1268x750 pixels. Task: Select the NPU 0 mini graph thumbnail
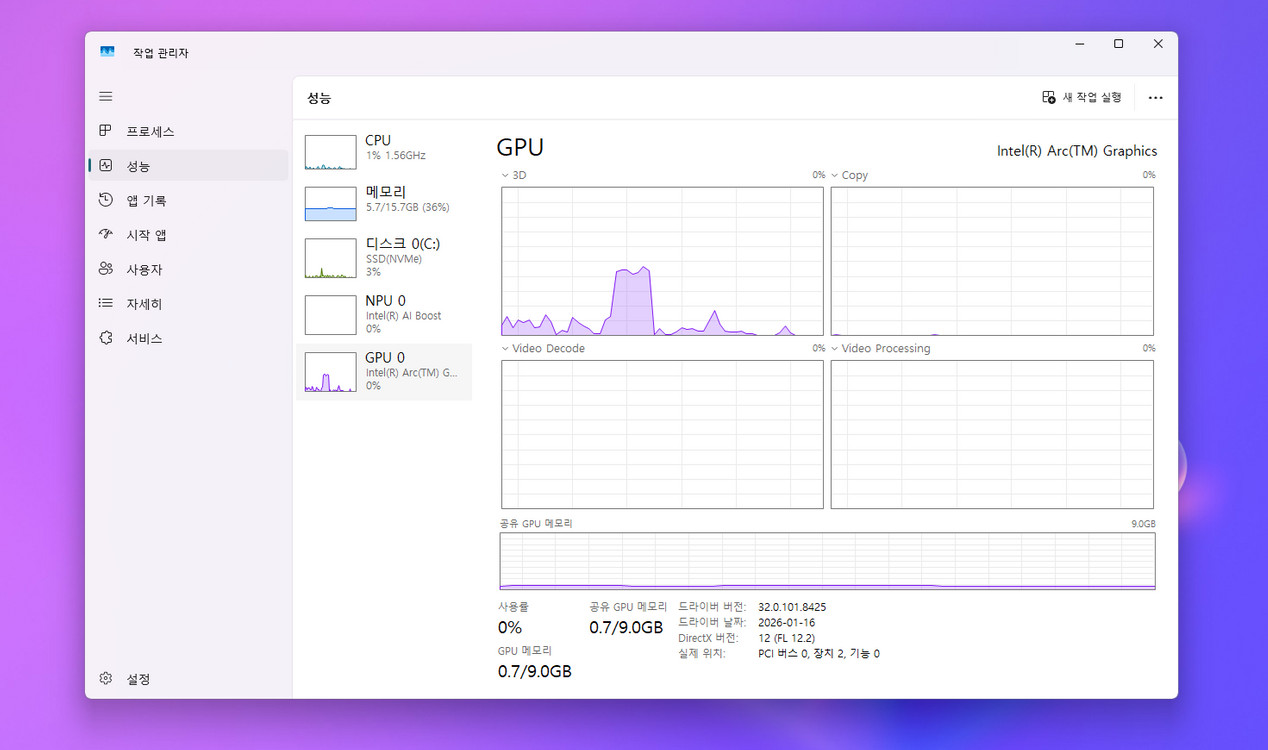[330, 315]
